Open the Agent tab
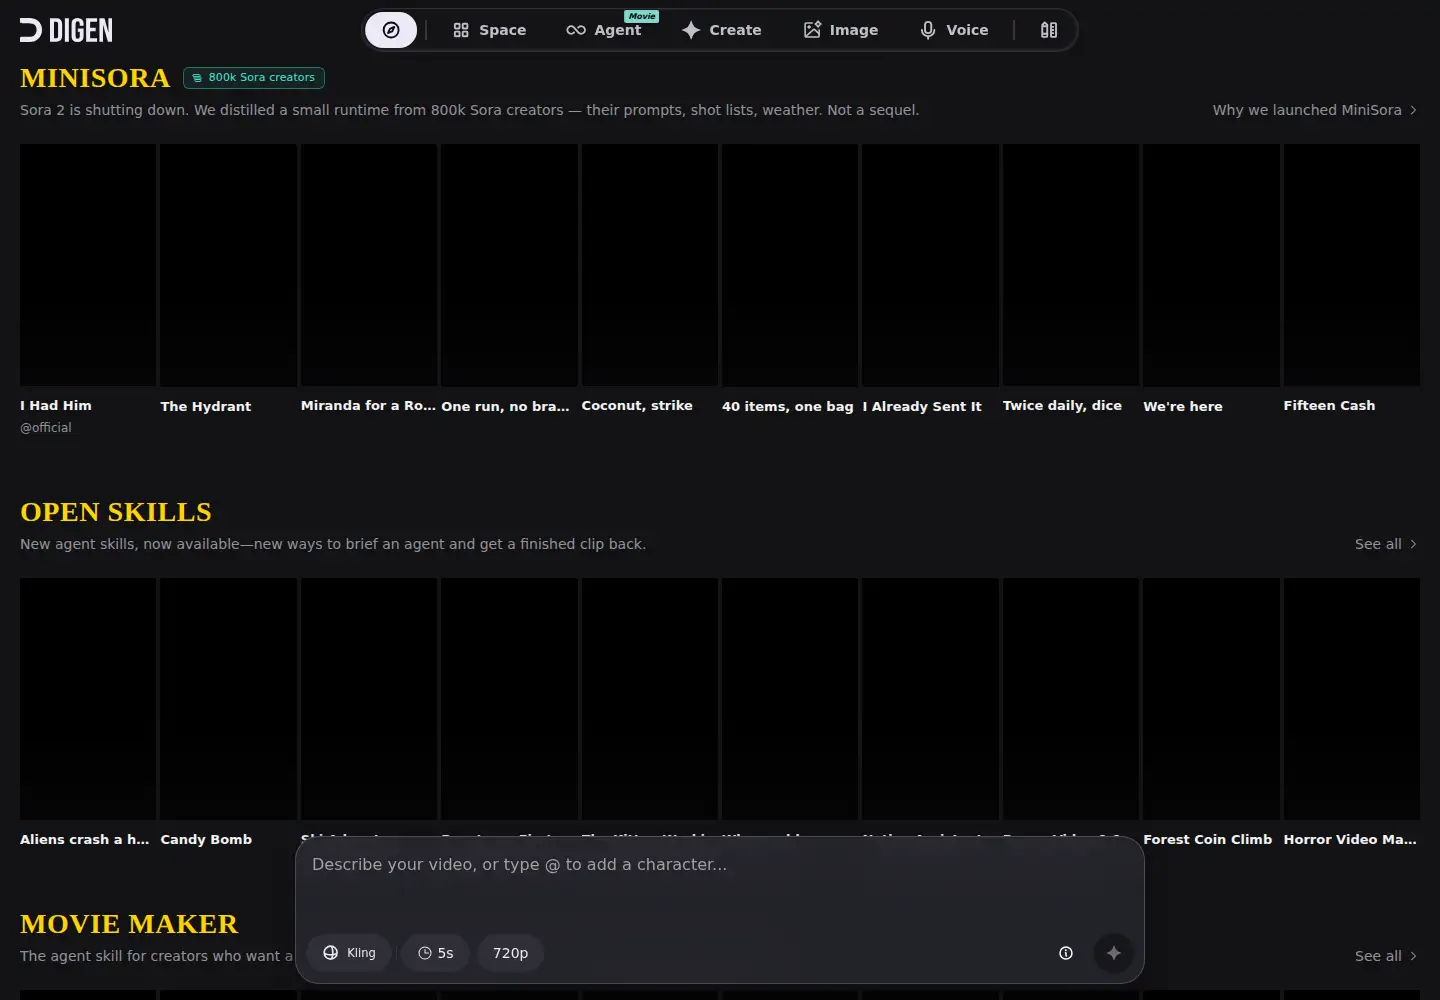Viewport: 1440px width, 1000px height. [x=604, y=30]
